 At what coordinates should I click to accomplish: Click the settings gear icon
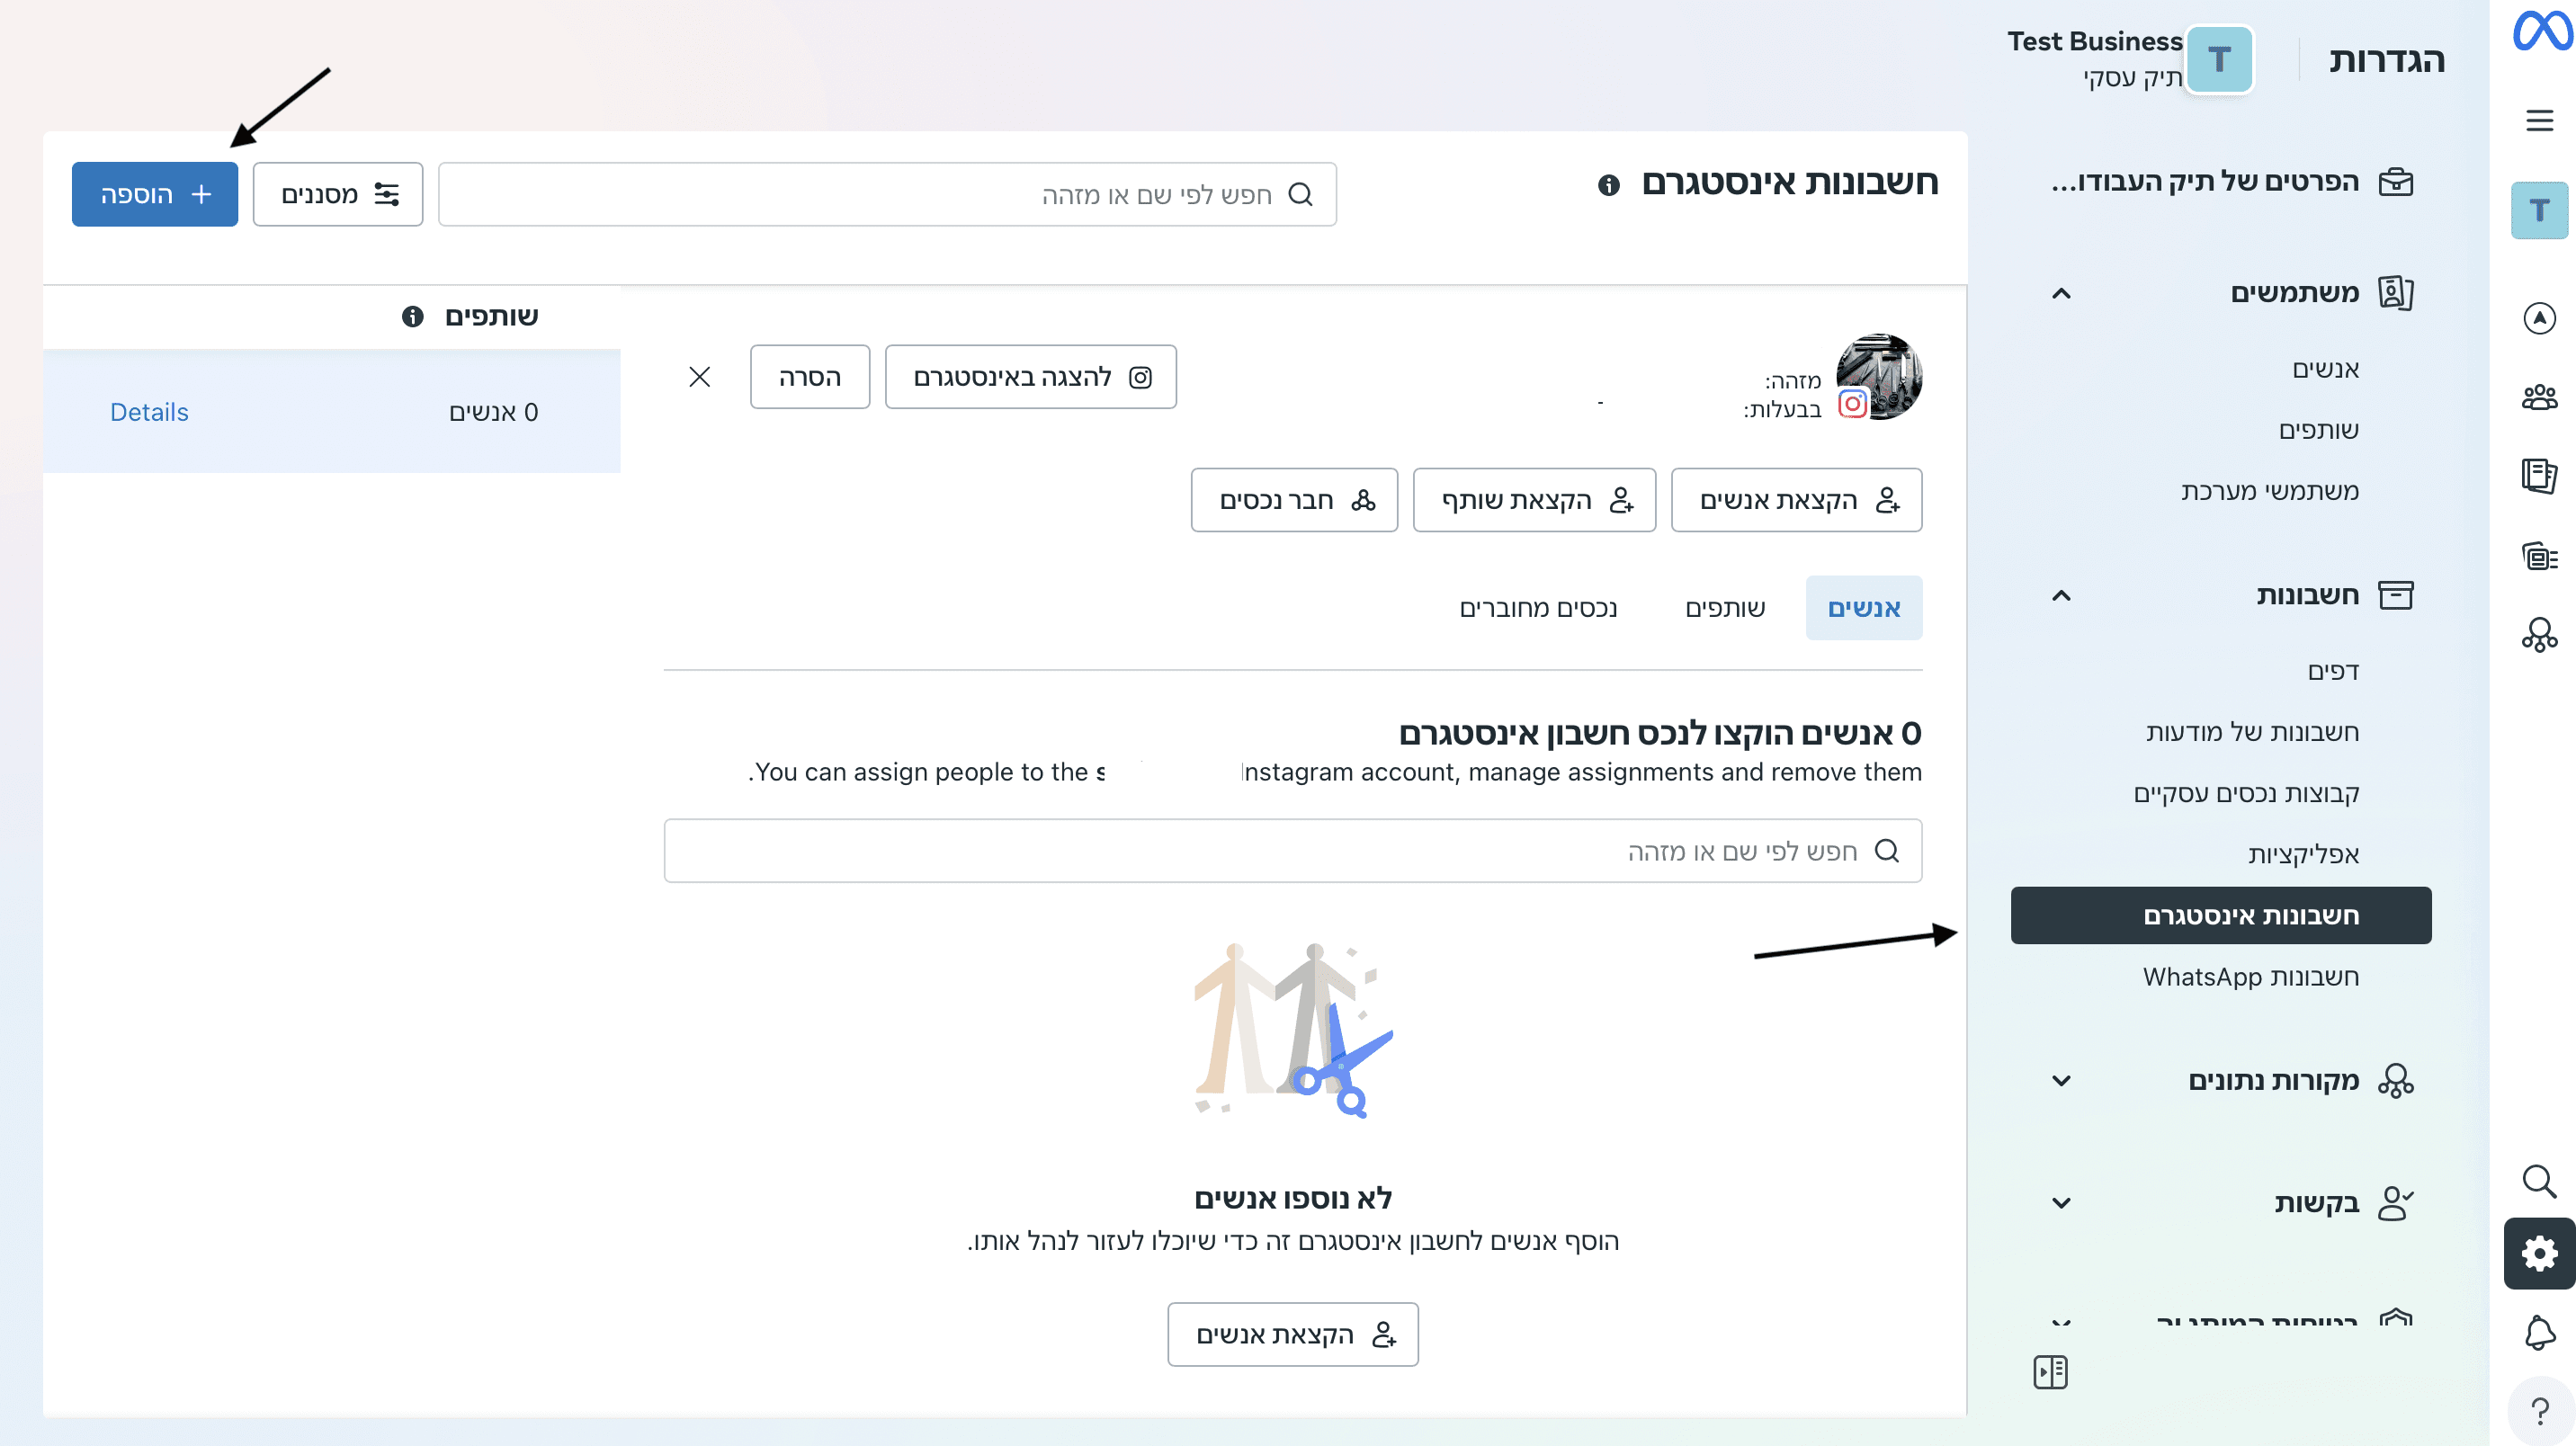click(2539, 1253)
